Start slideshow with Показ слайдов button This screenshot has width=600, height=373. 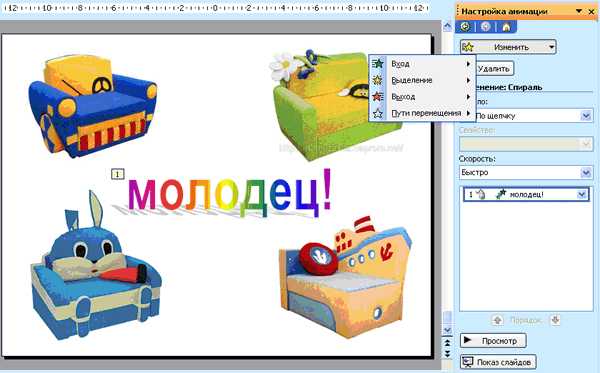coord(498,362)
